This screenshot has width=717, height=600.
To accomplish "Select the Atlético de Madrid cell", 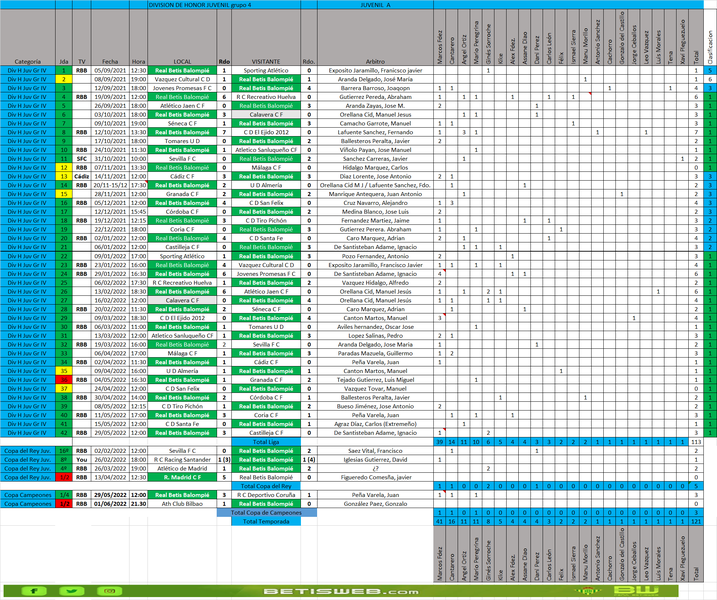I will (182, 468).
